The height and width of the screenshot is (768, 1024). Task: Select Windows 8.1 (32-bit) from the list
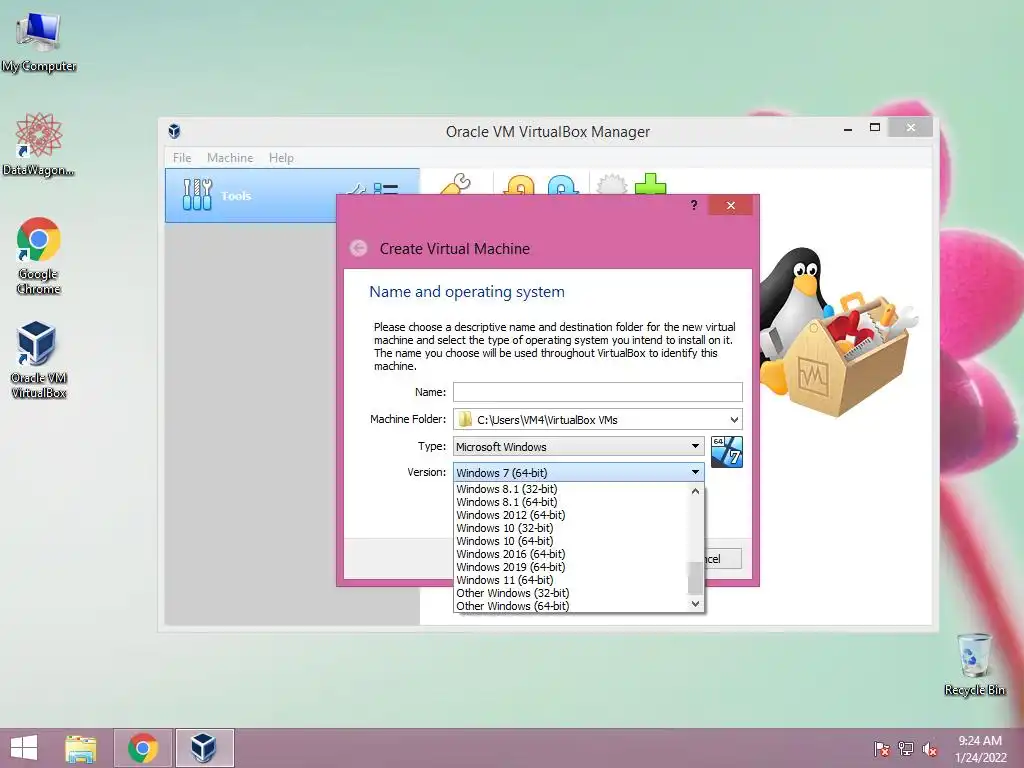tap(507, 489)
